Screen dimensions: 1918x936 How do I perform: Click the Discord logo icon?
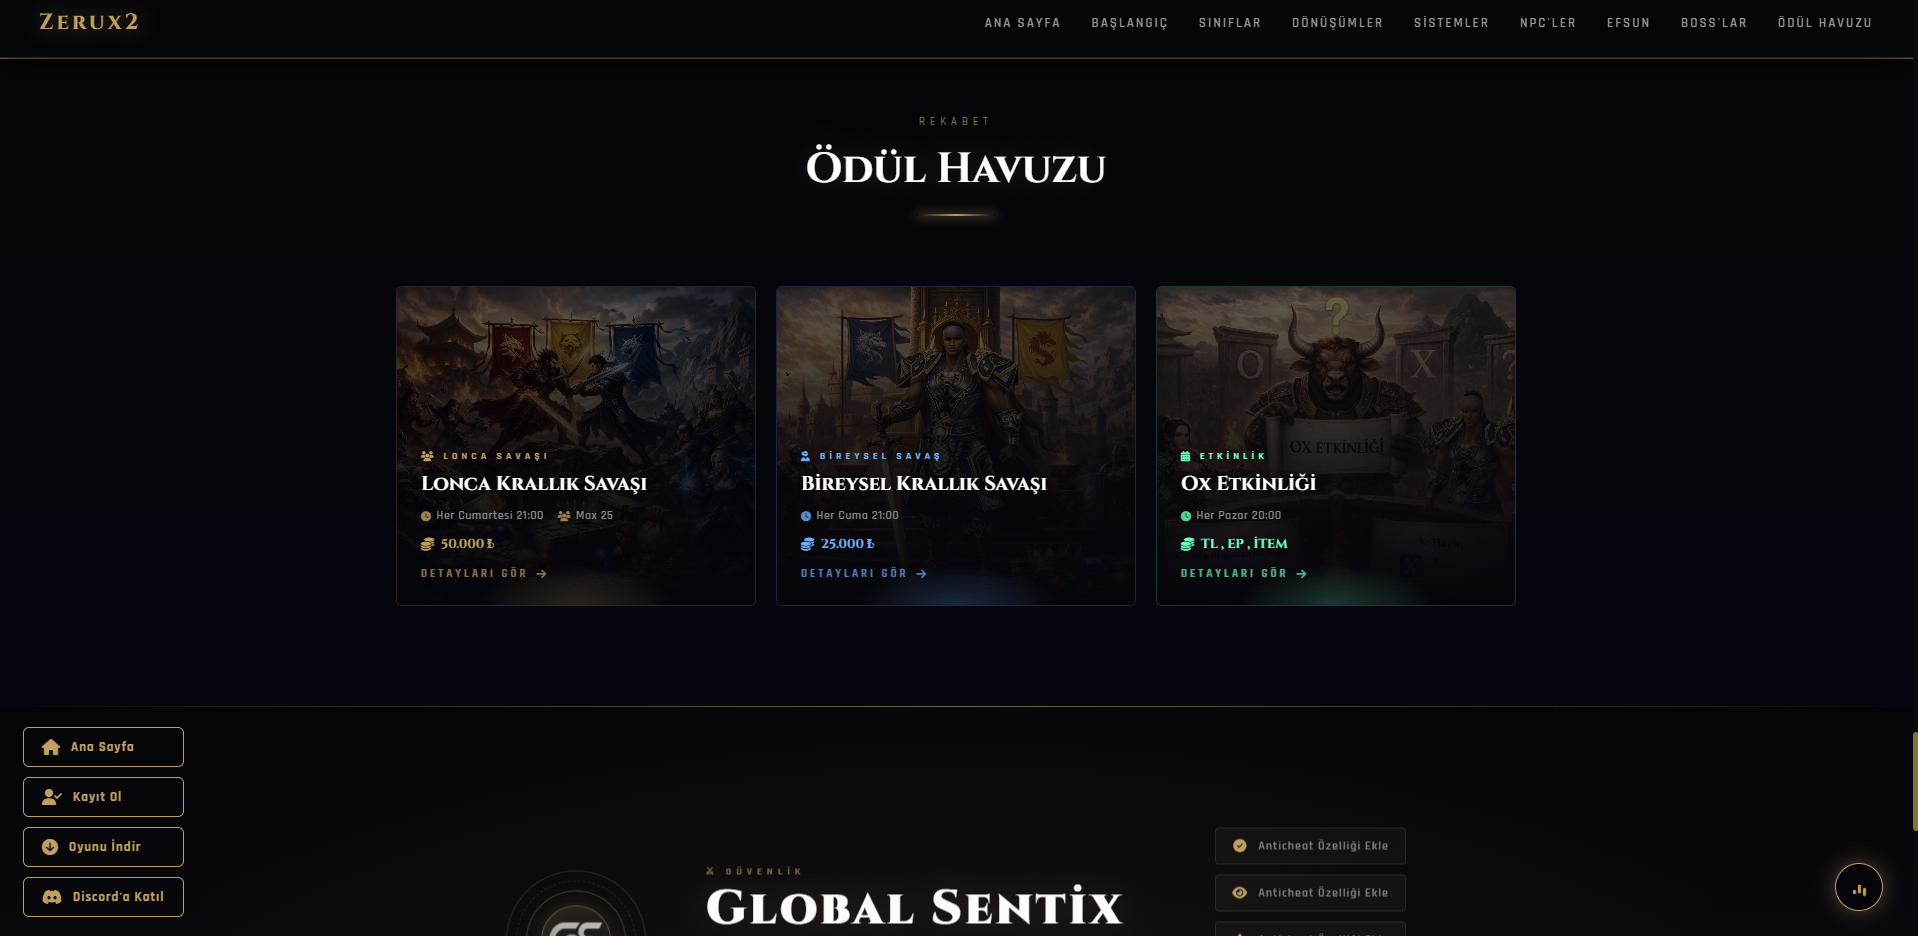coord(52,897)
